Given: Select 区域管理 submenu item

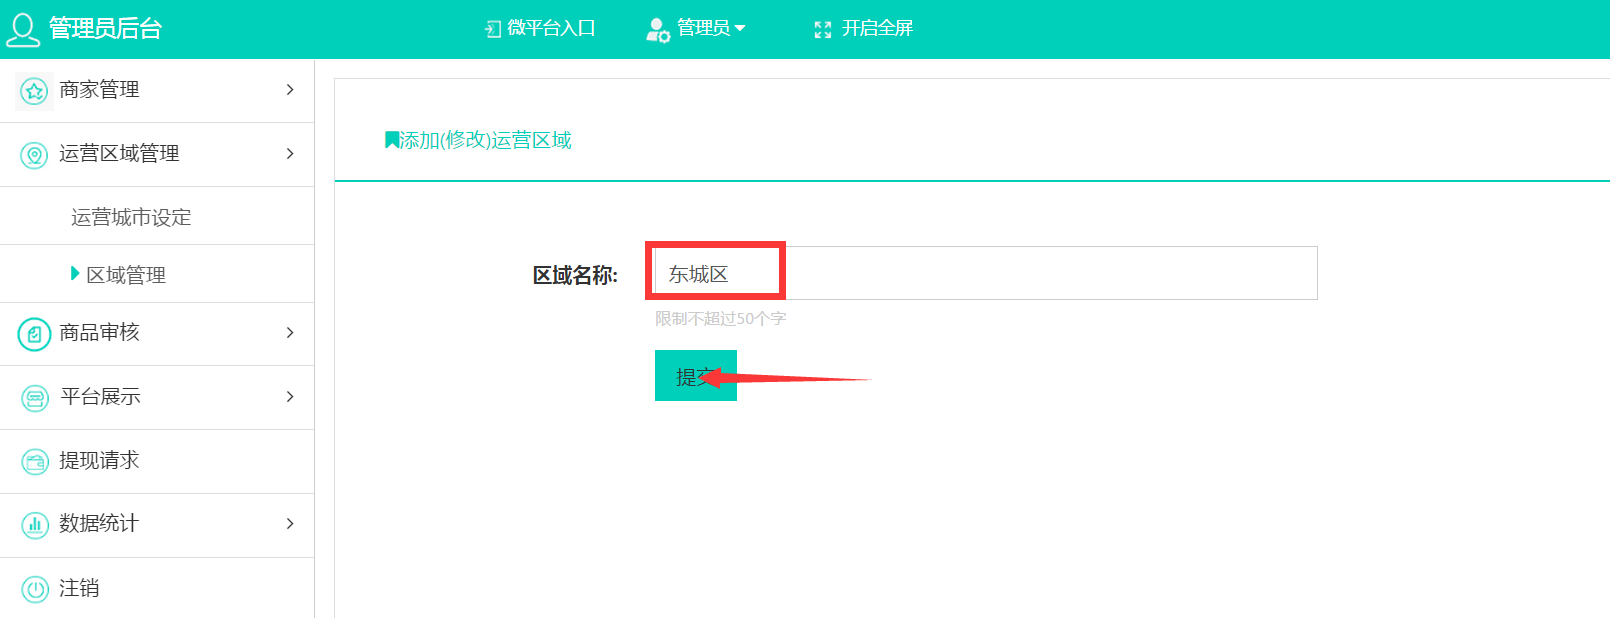Looking at the screenshot, I should pyautogui.click(x=126, y=275).
